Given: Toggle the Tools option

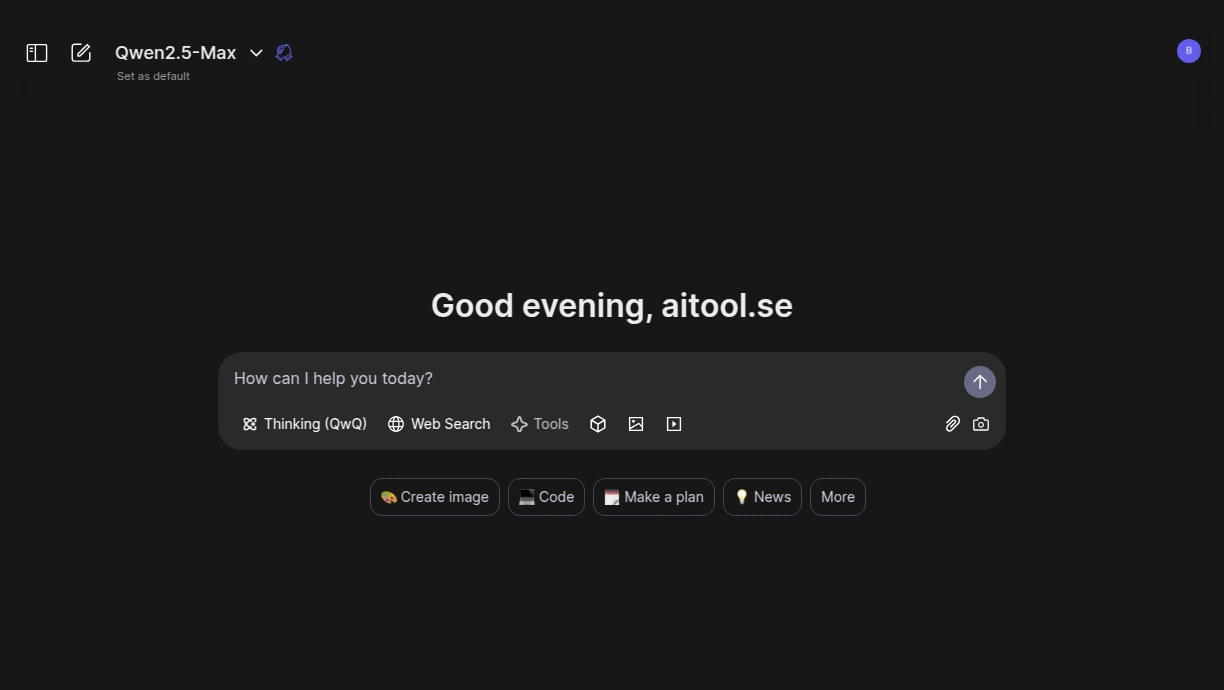Looking at the screenshot, I should coord(540,424).
